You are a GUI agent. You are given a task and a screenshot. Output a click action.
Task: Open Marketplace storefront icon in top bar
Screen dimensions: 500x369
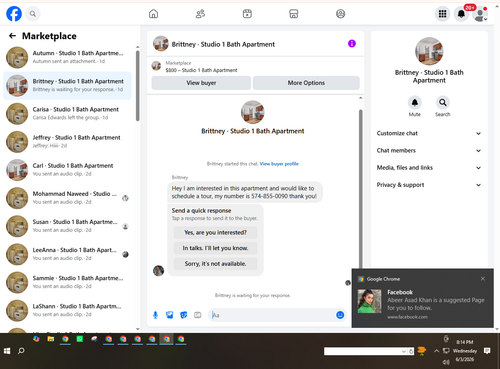pos(293,14)
